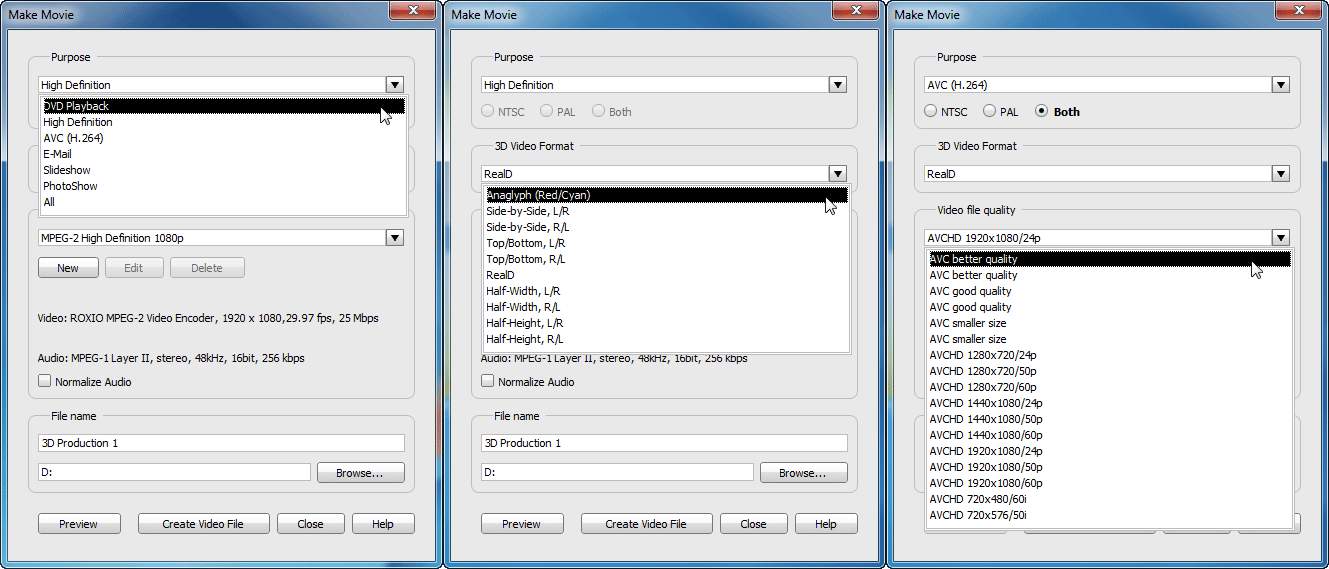Viewport: 1329px width, 569px height.
Task: Click Create Video File in middle window
Action: point(646,524)
